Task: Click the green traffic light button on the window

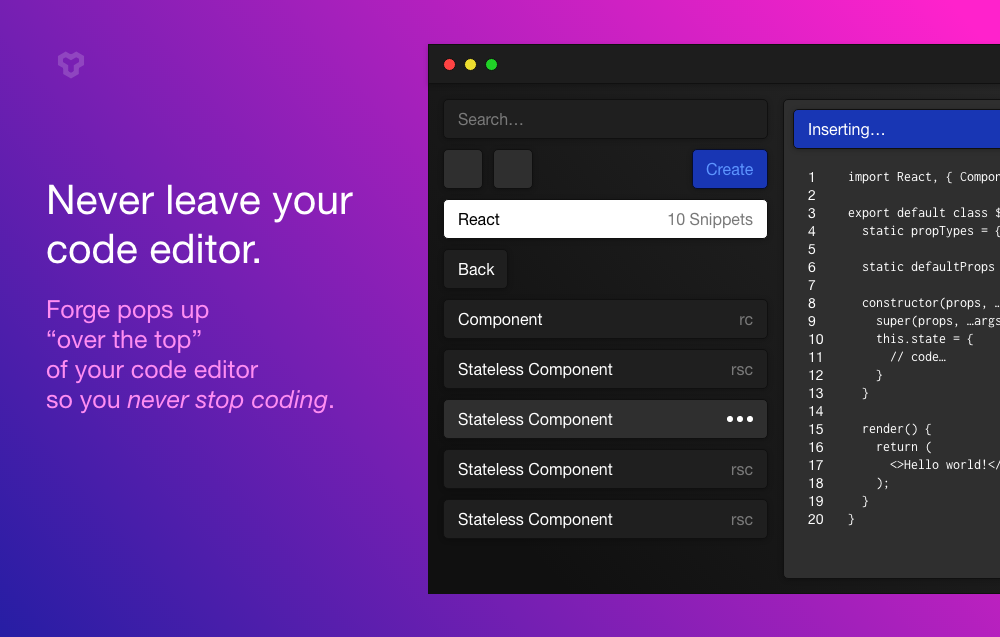Action: 491,63
